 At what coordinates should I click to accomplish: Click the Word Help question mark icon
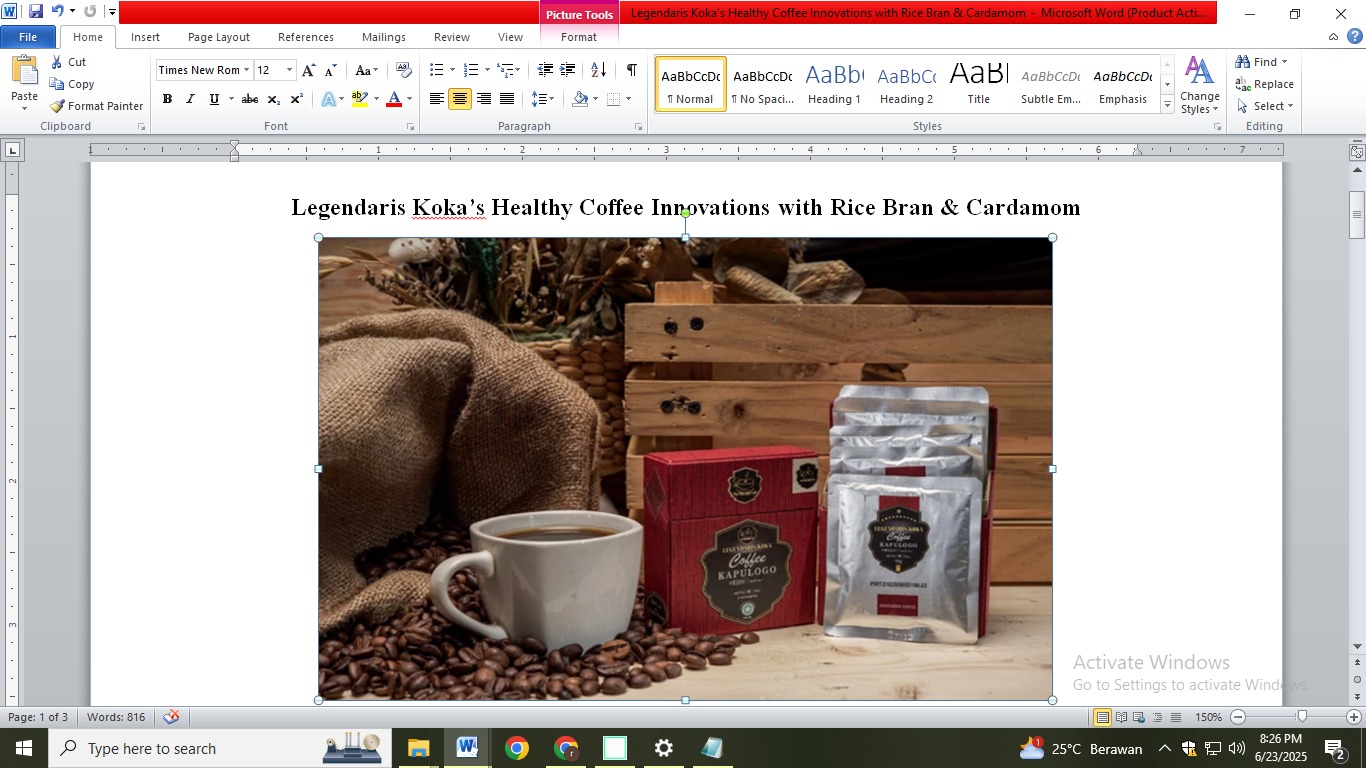1354,37
